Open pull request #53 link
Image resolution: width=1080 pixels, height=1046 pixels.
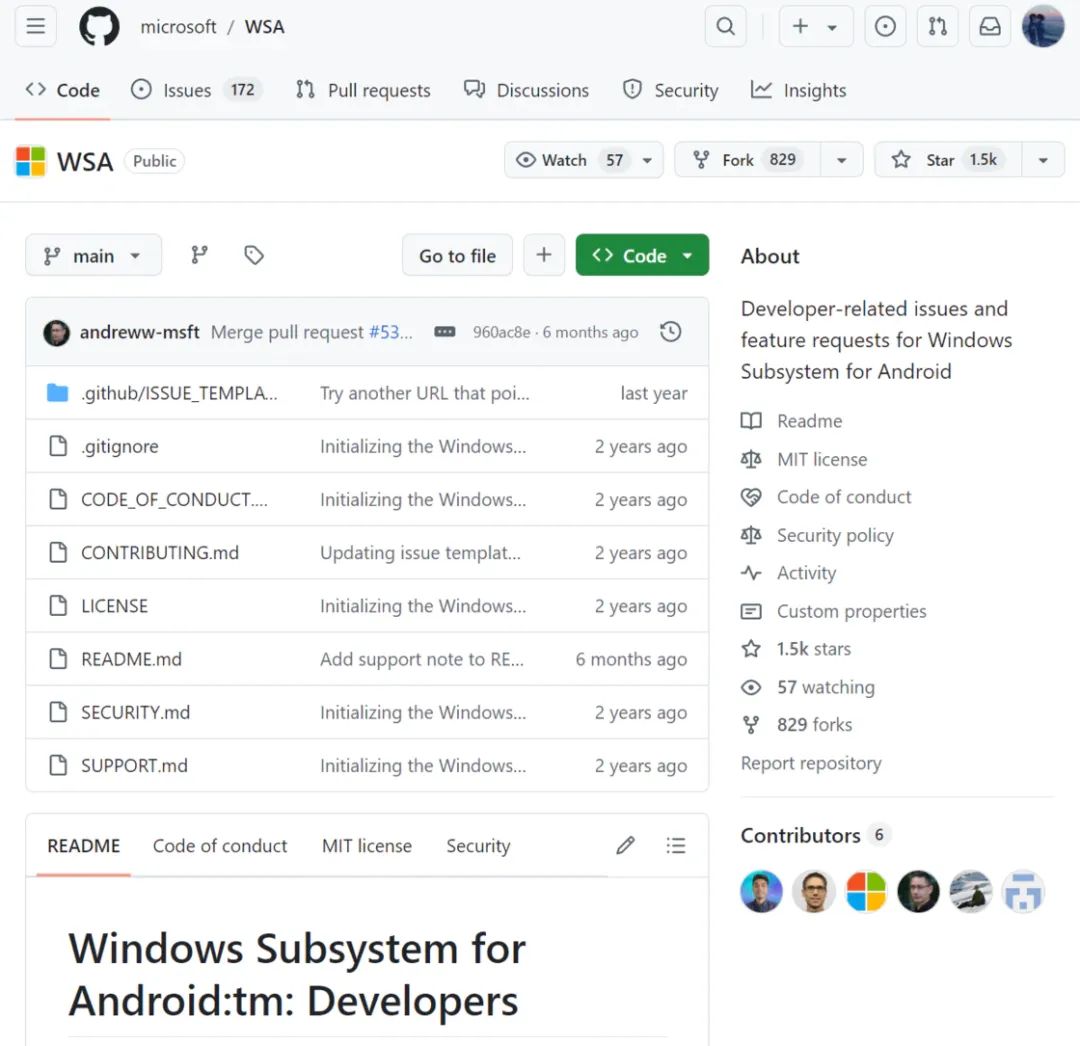pos(391,332)
